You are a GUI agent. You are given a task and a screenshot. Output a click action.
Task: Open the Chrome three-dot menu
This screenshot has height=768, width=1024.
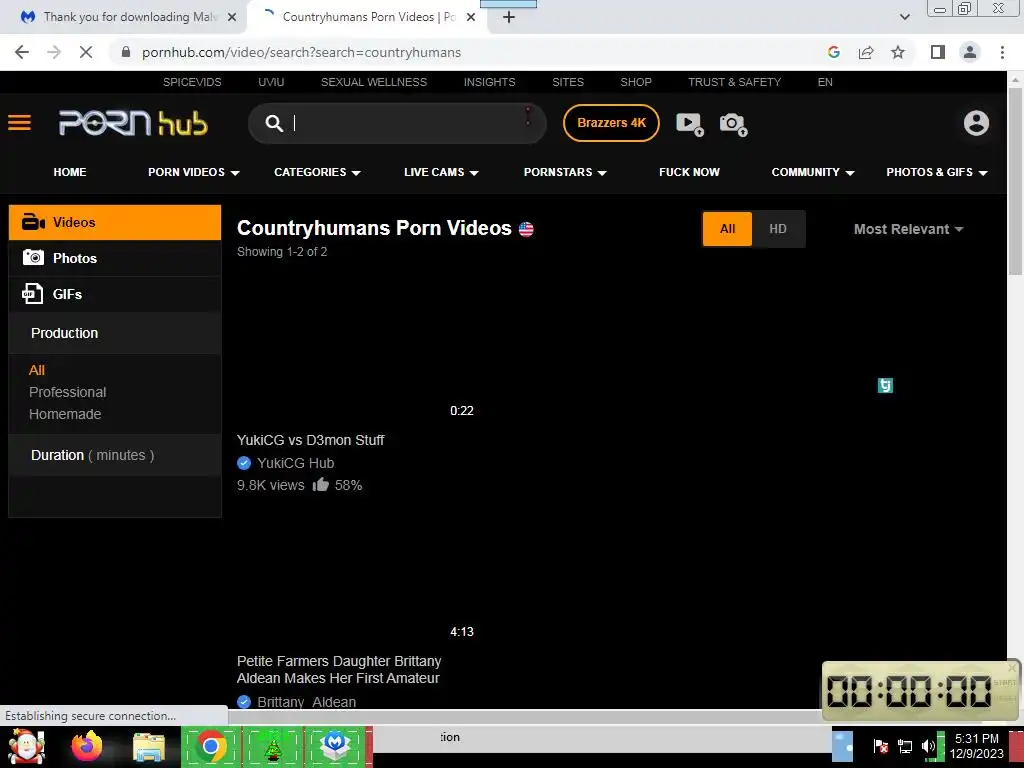pos(1002,52)
